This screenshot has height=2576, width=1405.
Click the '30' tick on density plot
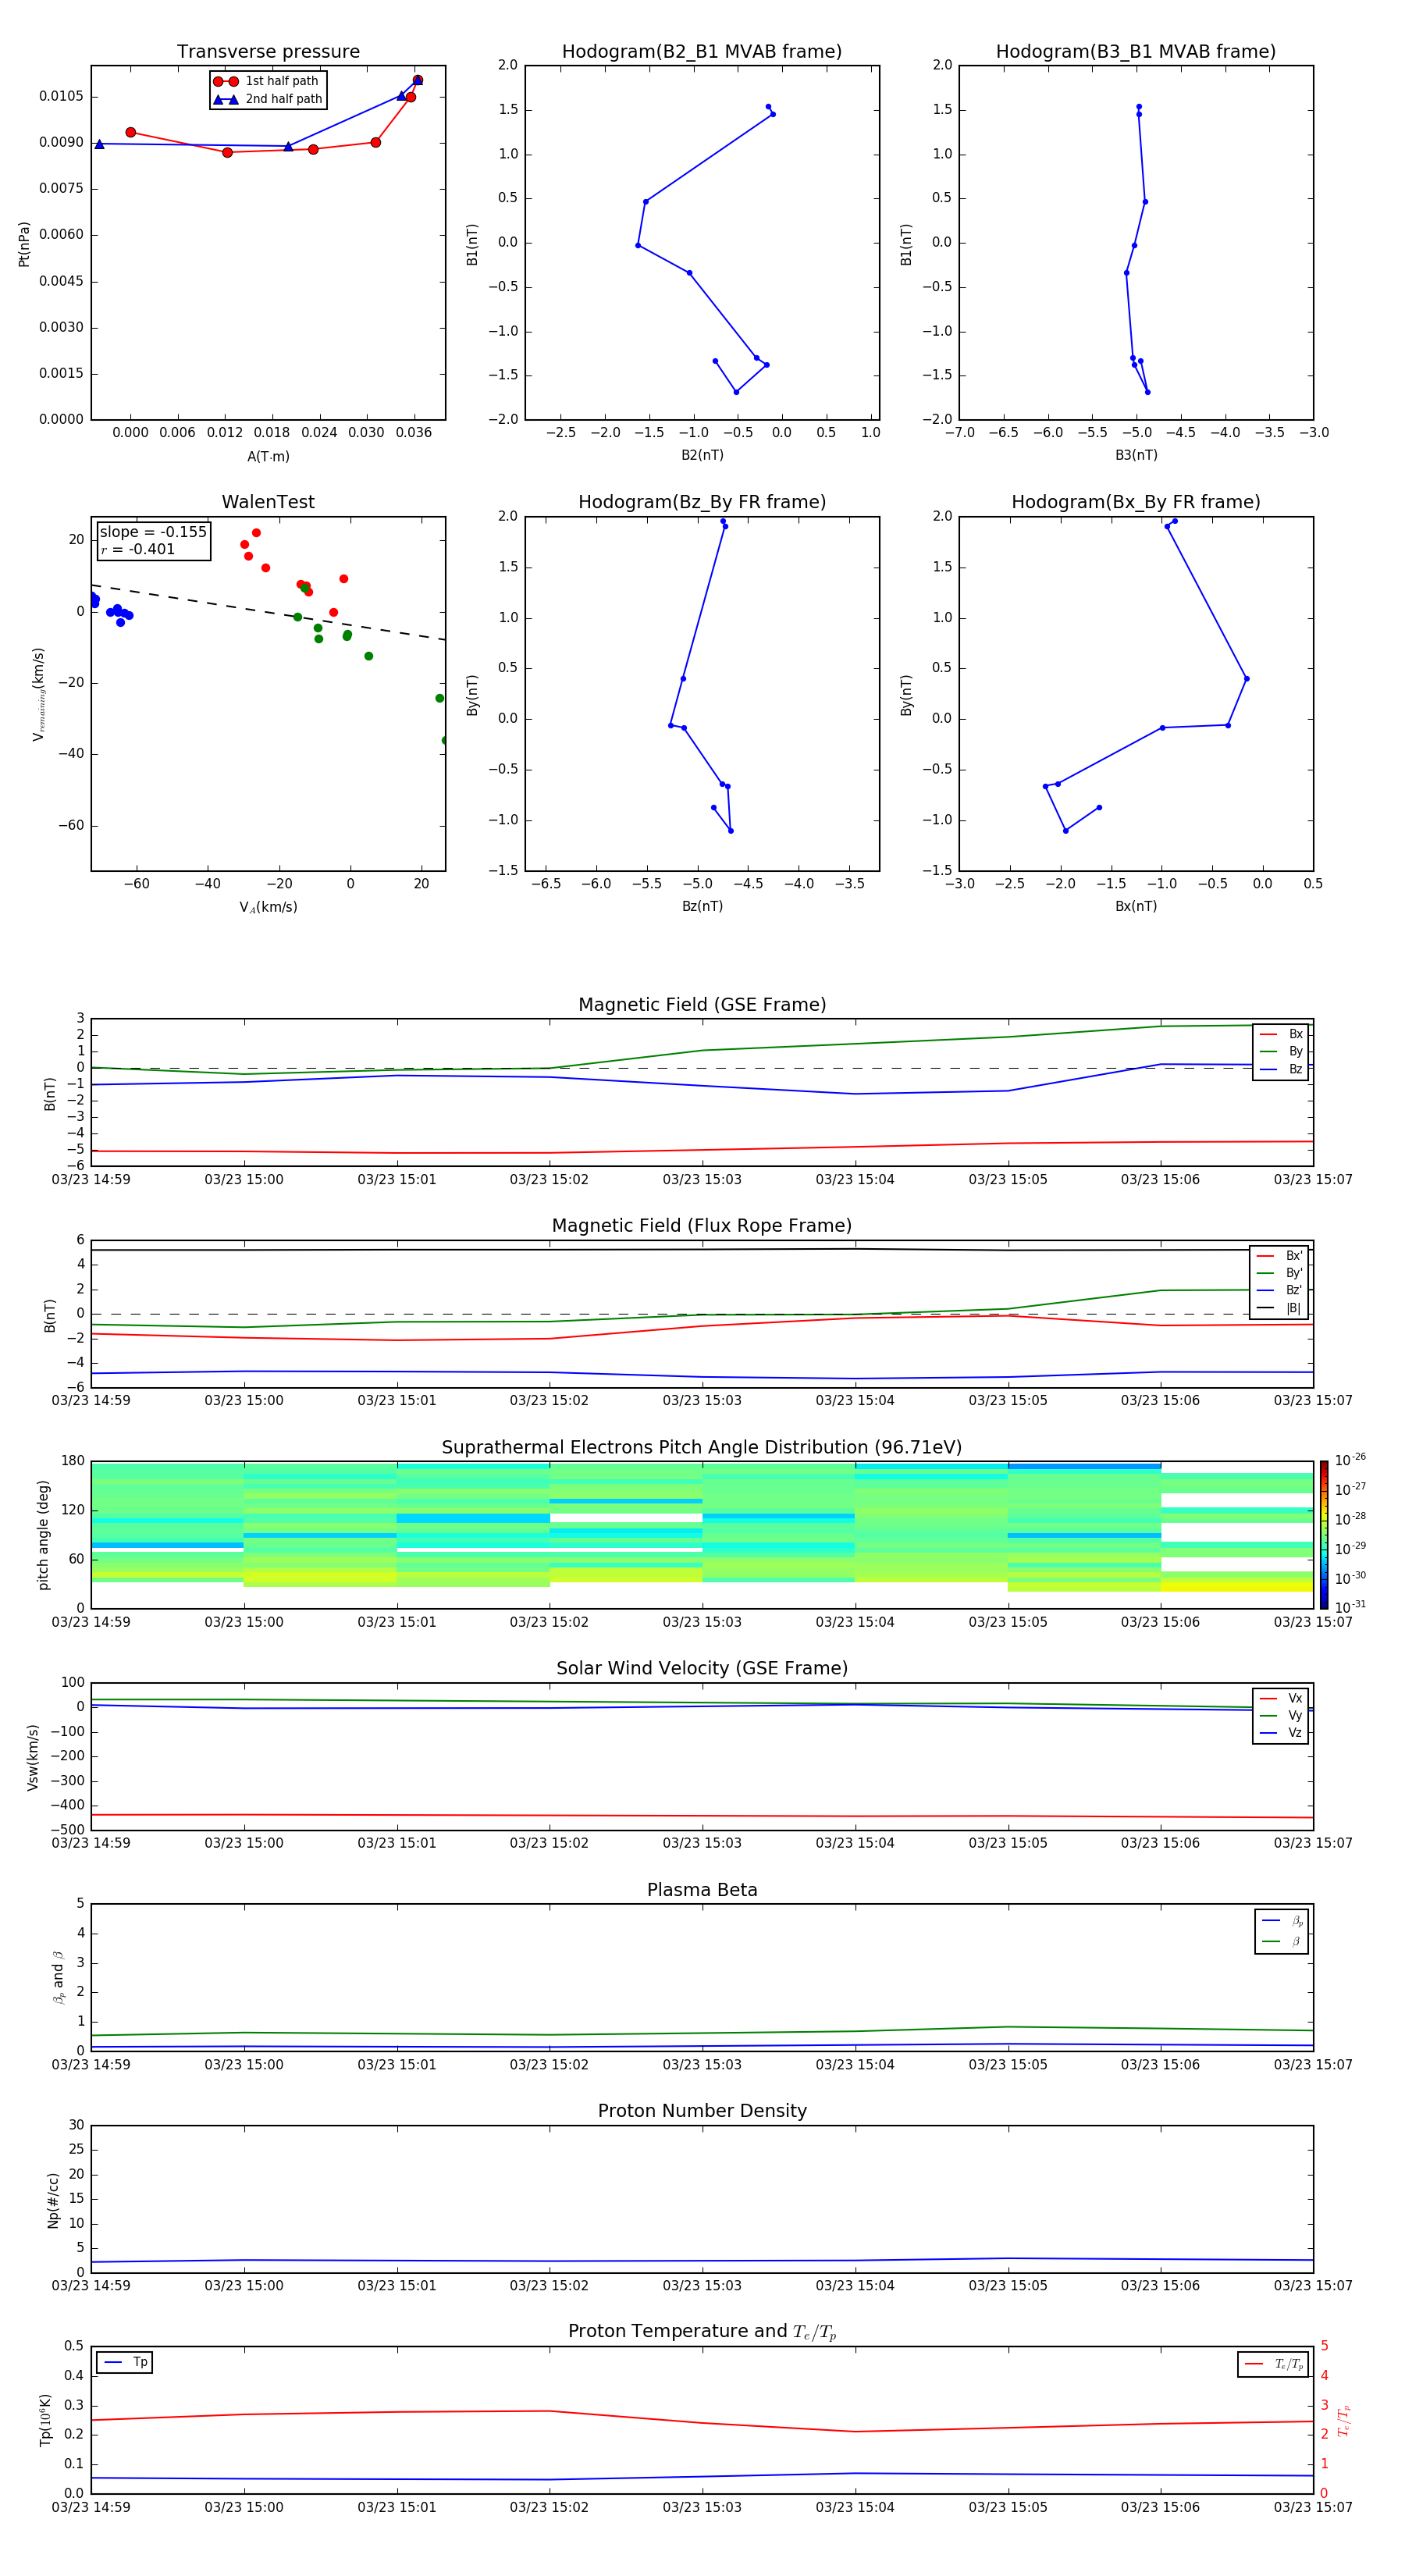(76, 2125)
